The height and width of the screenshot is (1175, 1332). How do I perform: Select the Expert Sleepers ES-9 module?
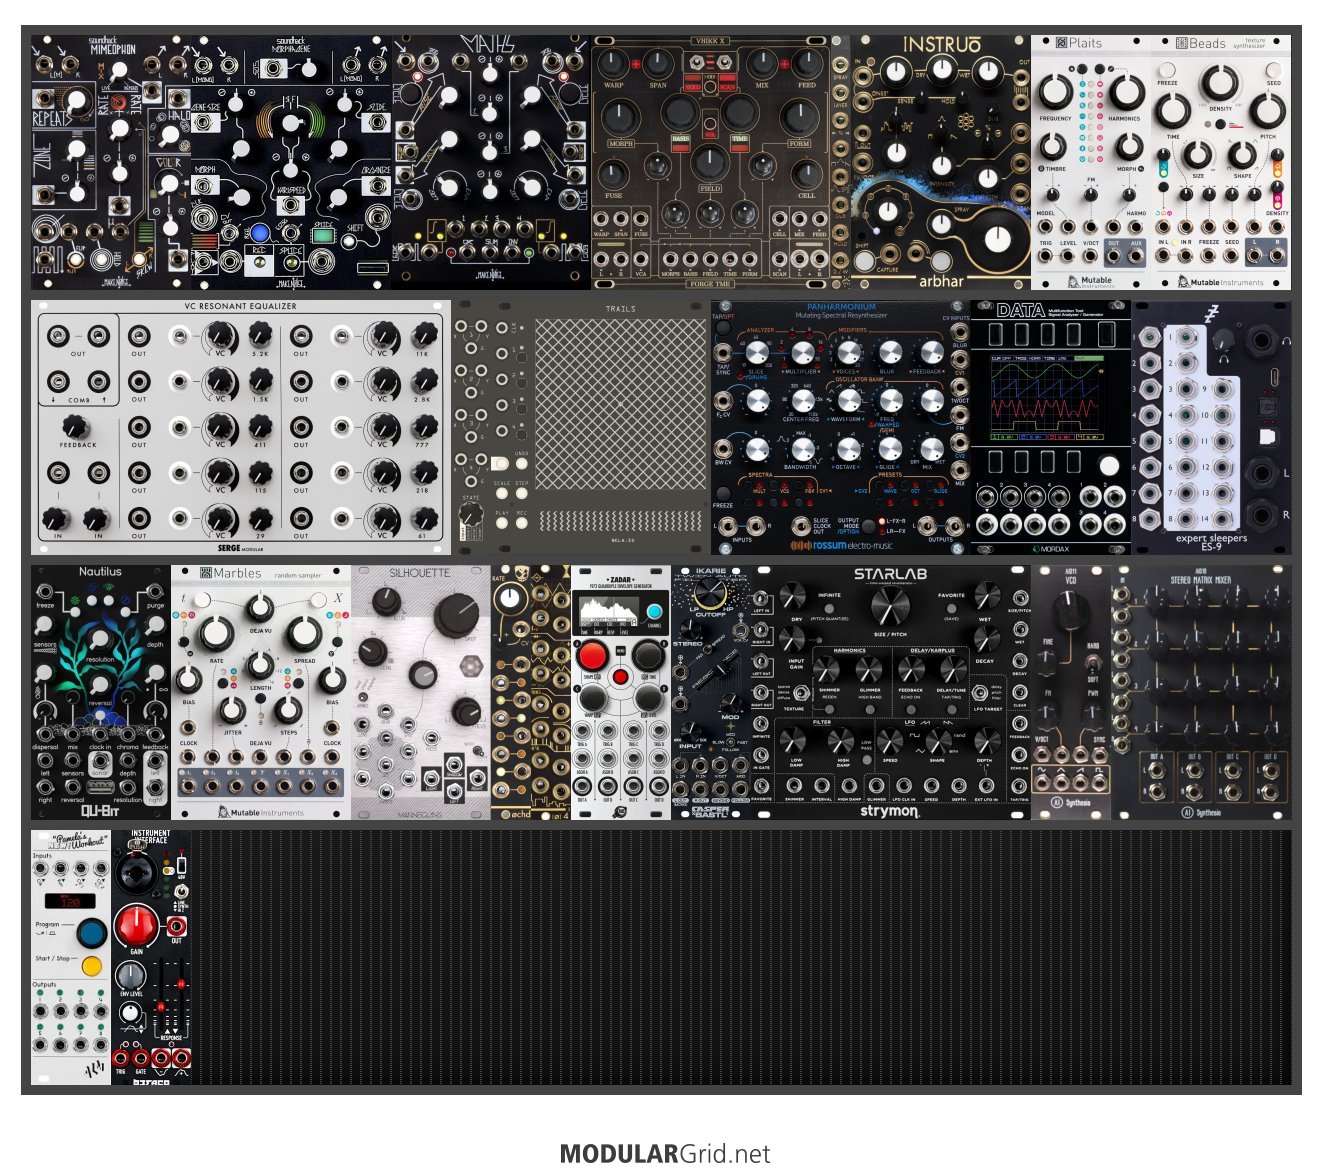point(1211,427)
